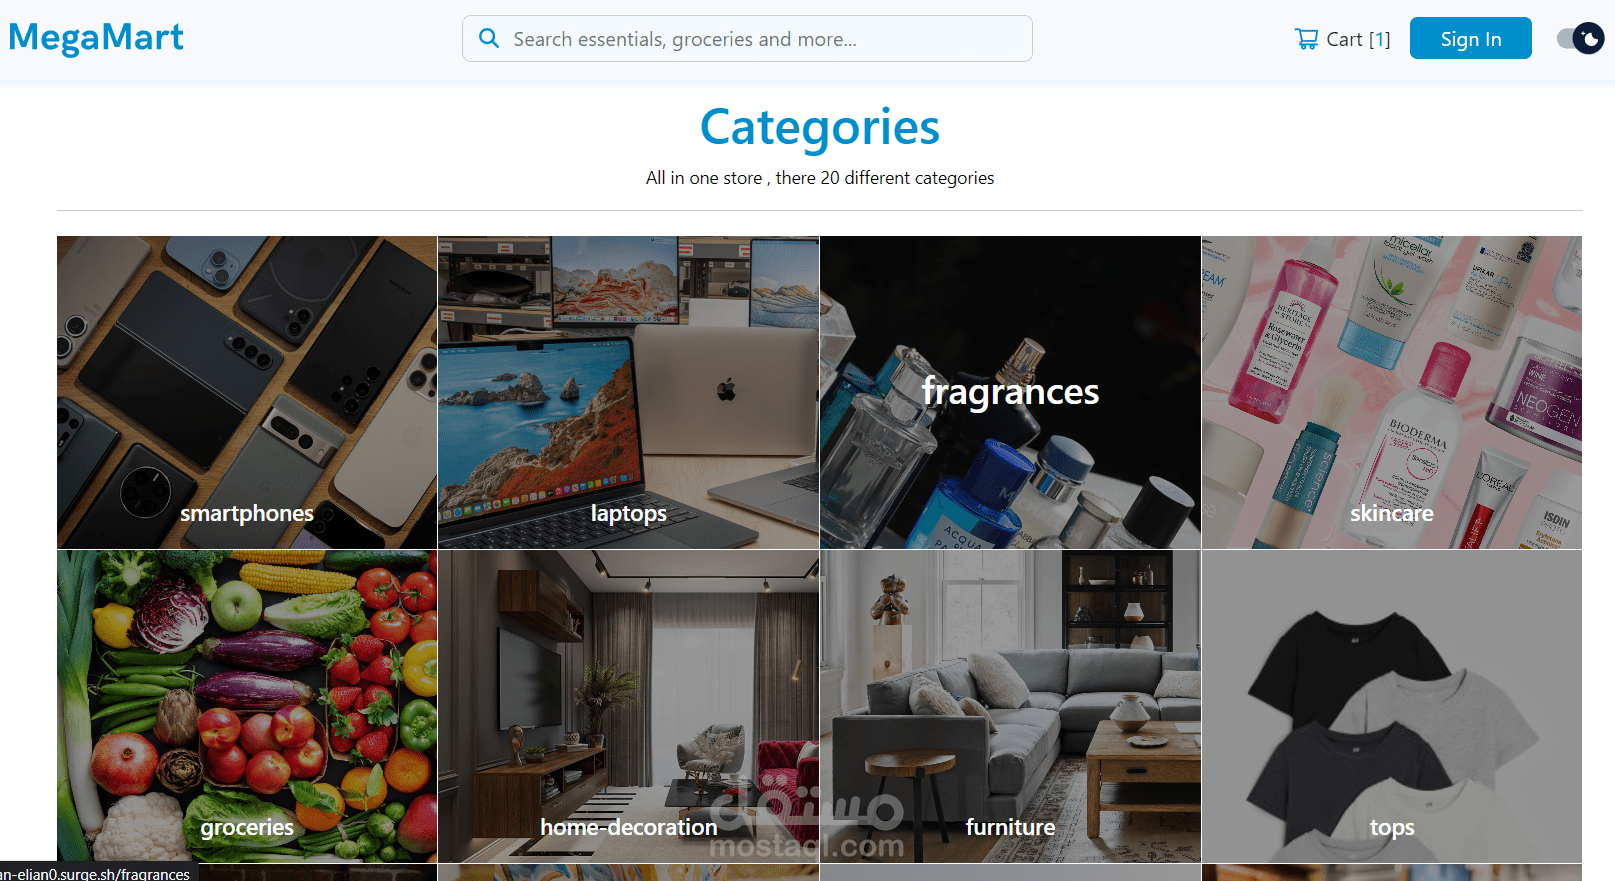This screenshot has width=1615, height=881.
Task: Select the fragrances category tile
Action: coord(1010,392)
